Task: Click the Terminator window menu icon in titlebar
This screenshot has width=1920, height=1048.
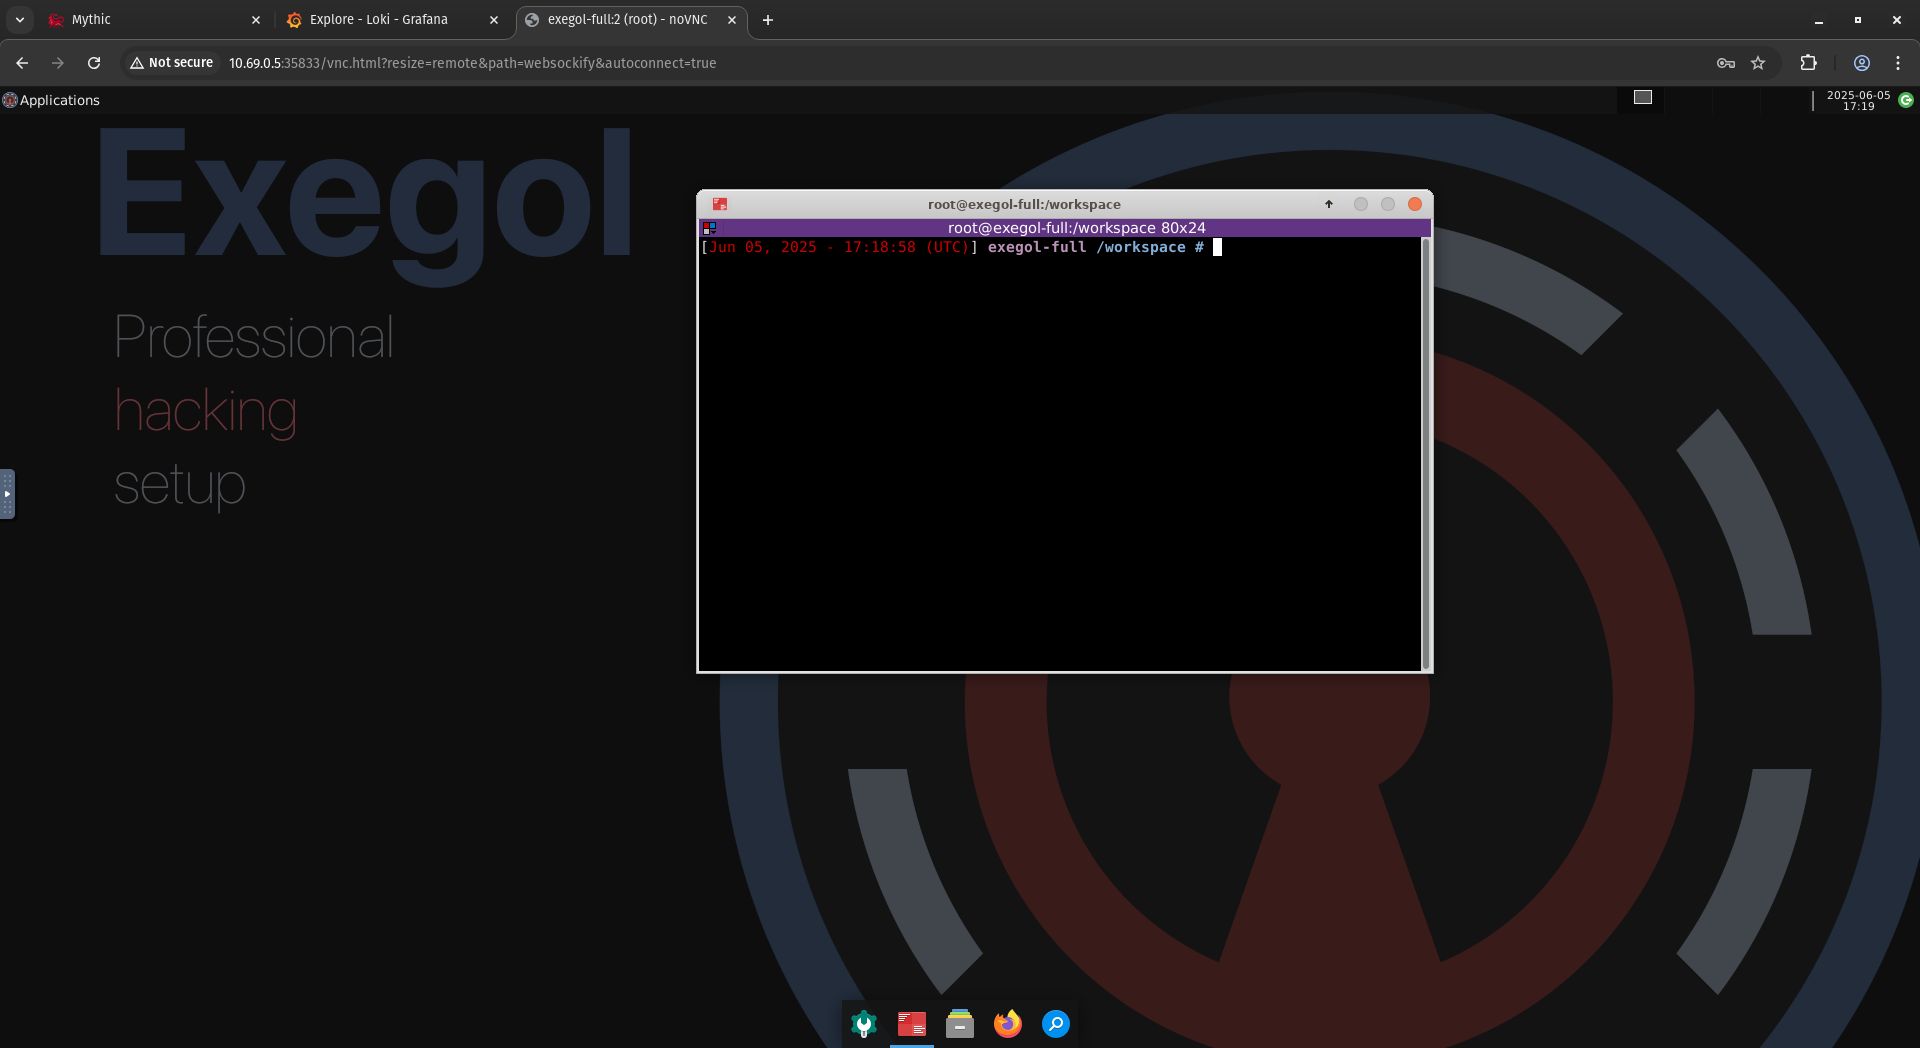Action: tap(720, 204)
